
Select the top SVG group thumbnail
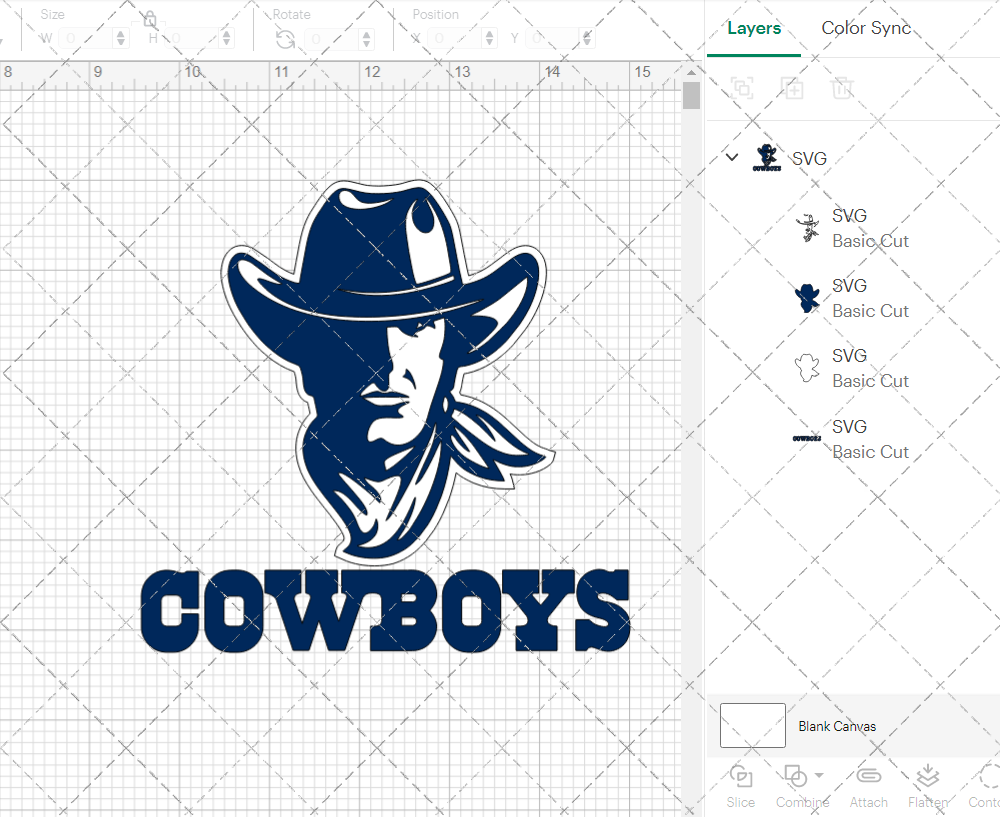click(x=767, y=158)
